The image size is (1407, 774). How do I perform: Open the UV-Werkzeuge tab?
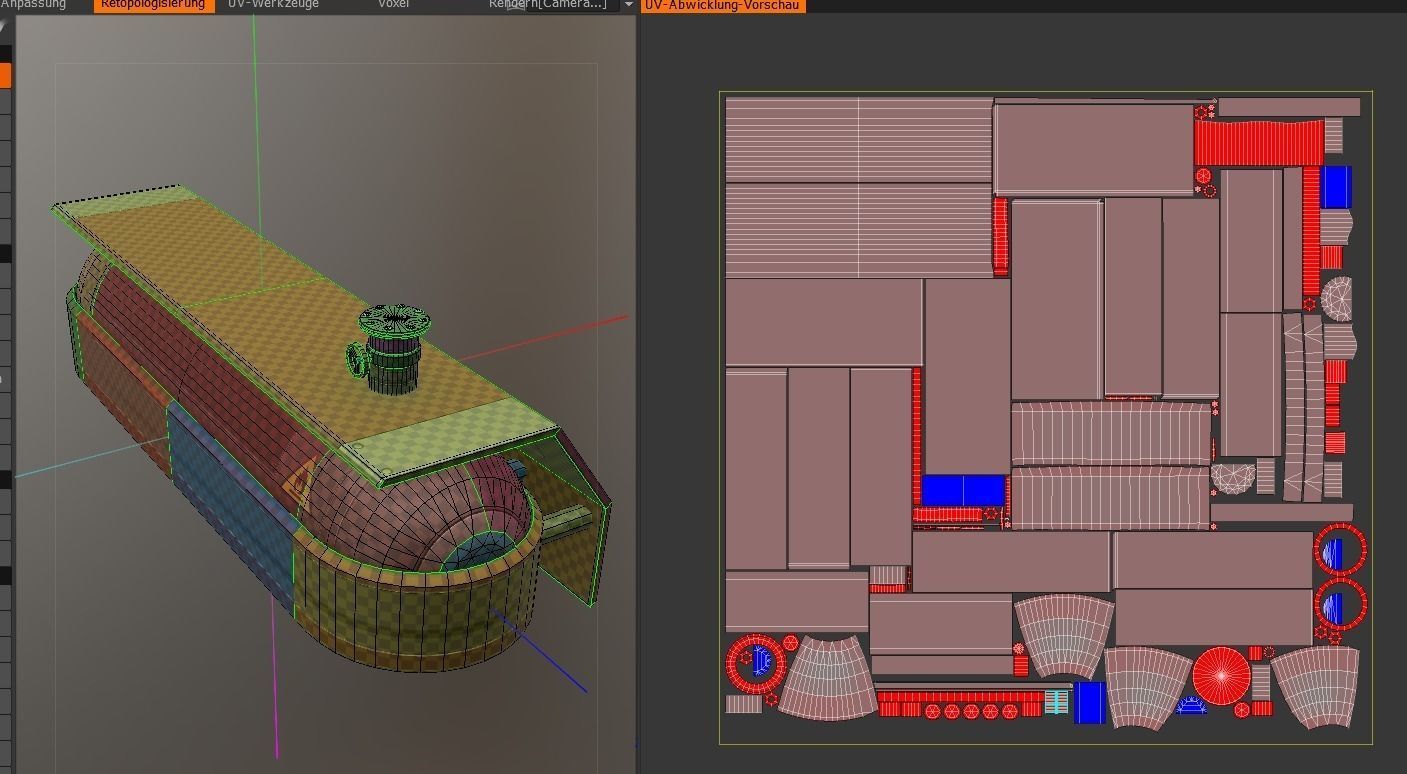tap(273, 5)
